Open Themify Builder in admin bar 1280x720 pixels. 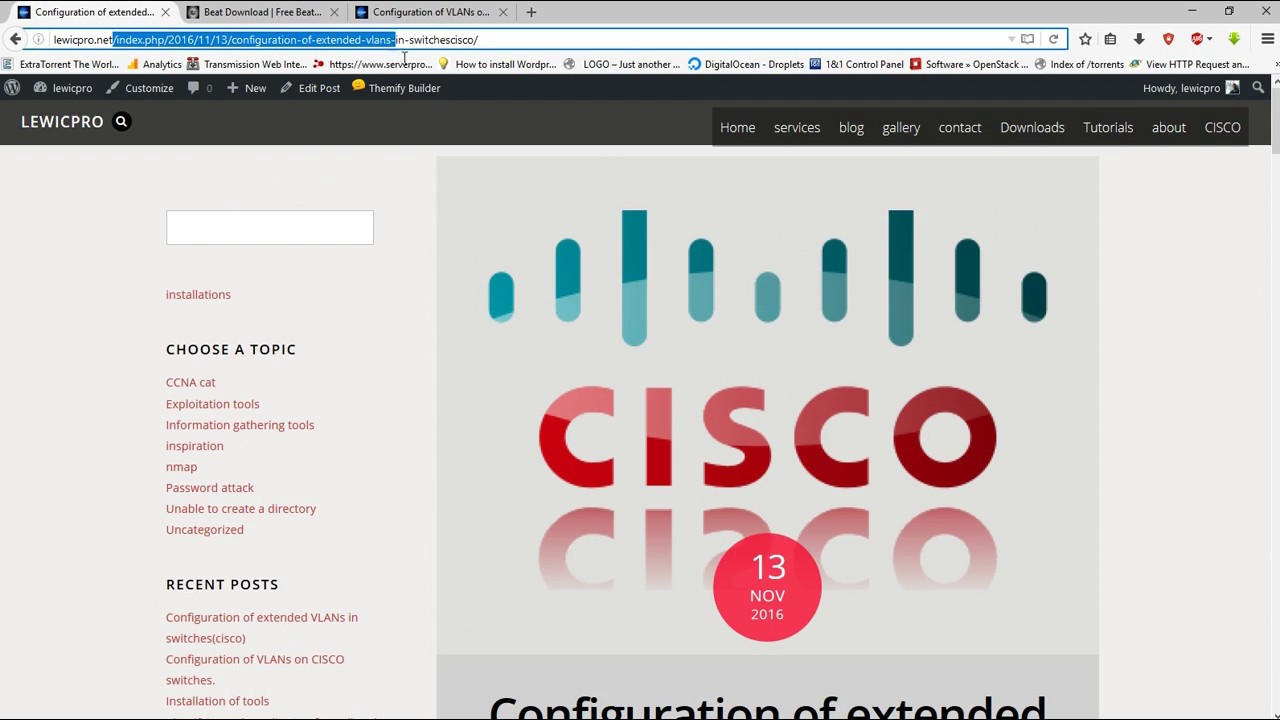[x=396, y=88]
